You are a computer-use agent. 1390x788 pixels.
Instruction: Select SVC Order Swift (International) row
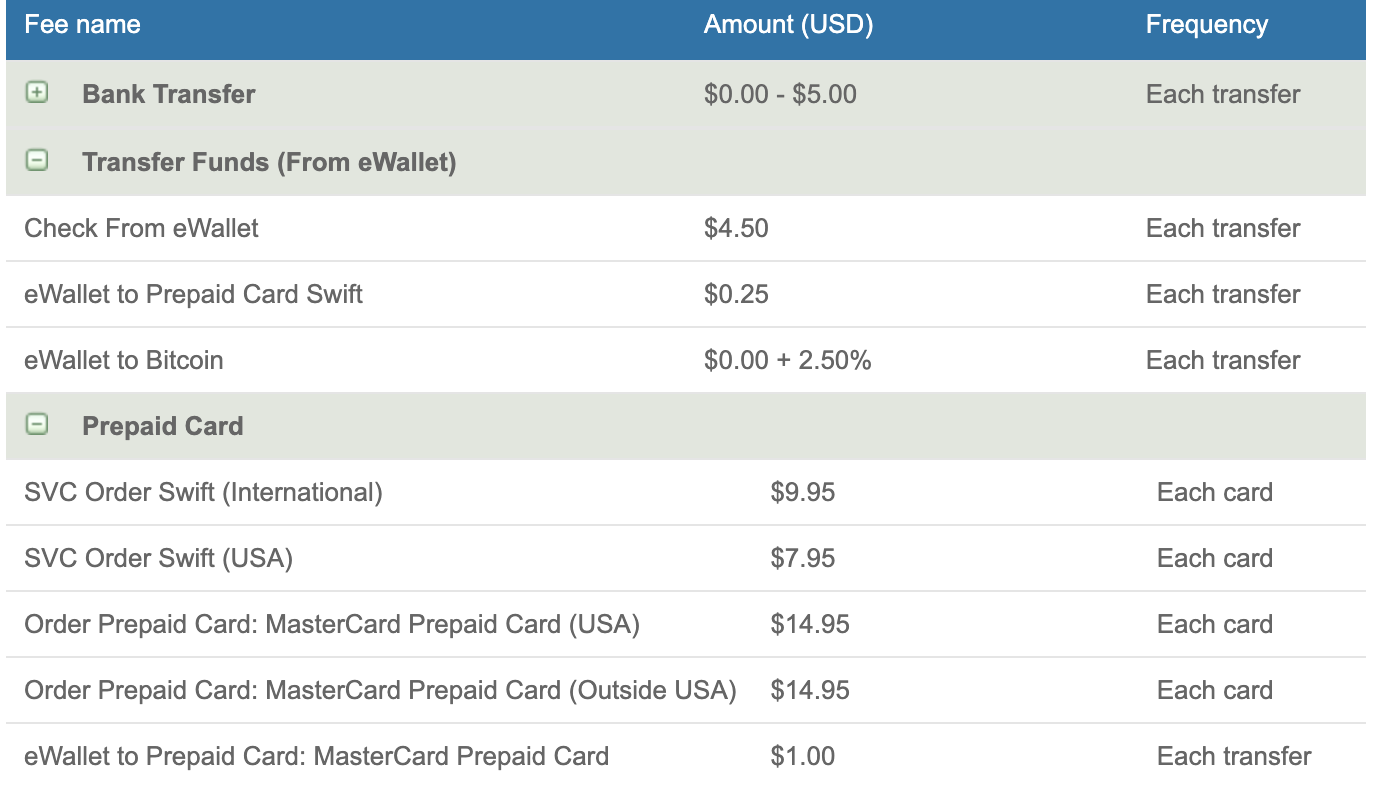point(203,492)
